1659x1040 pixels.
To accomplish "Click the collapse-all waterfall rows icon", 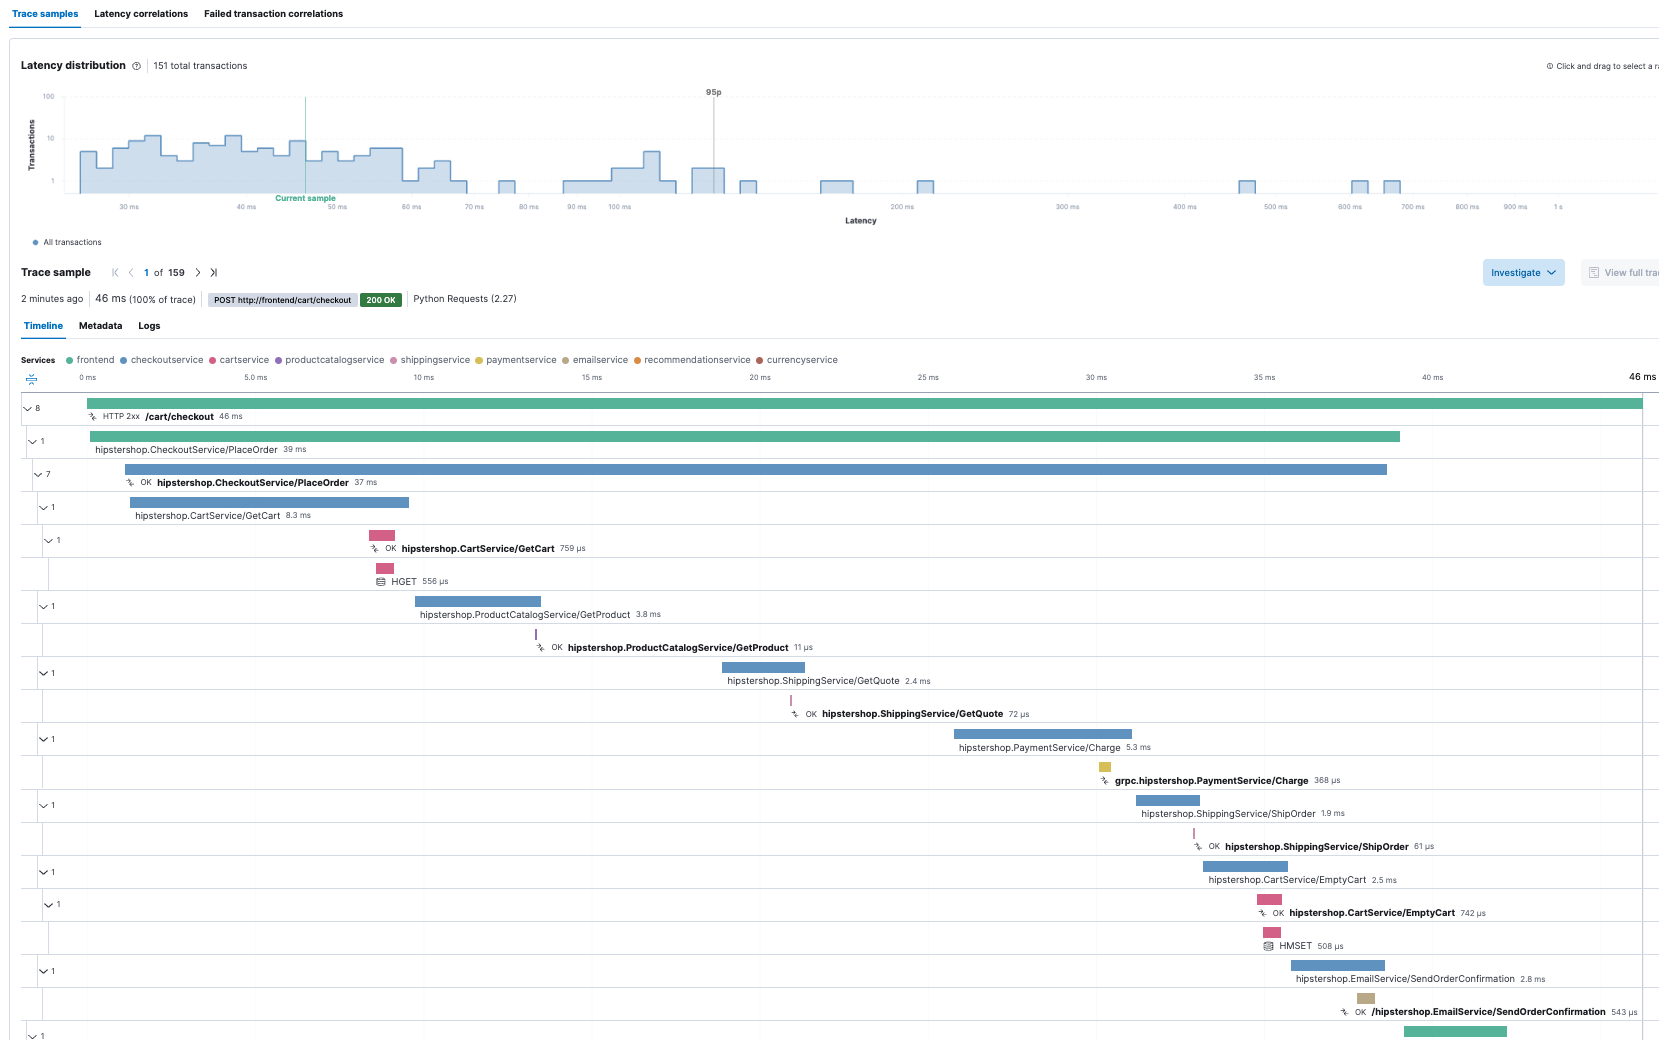I will [x=31, y=379].
